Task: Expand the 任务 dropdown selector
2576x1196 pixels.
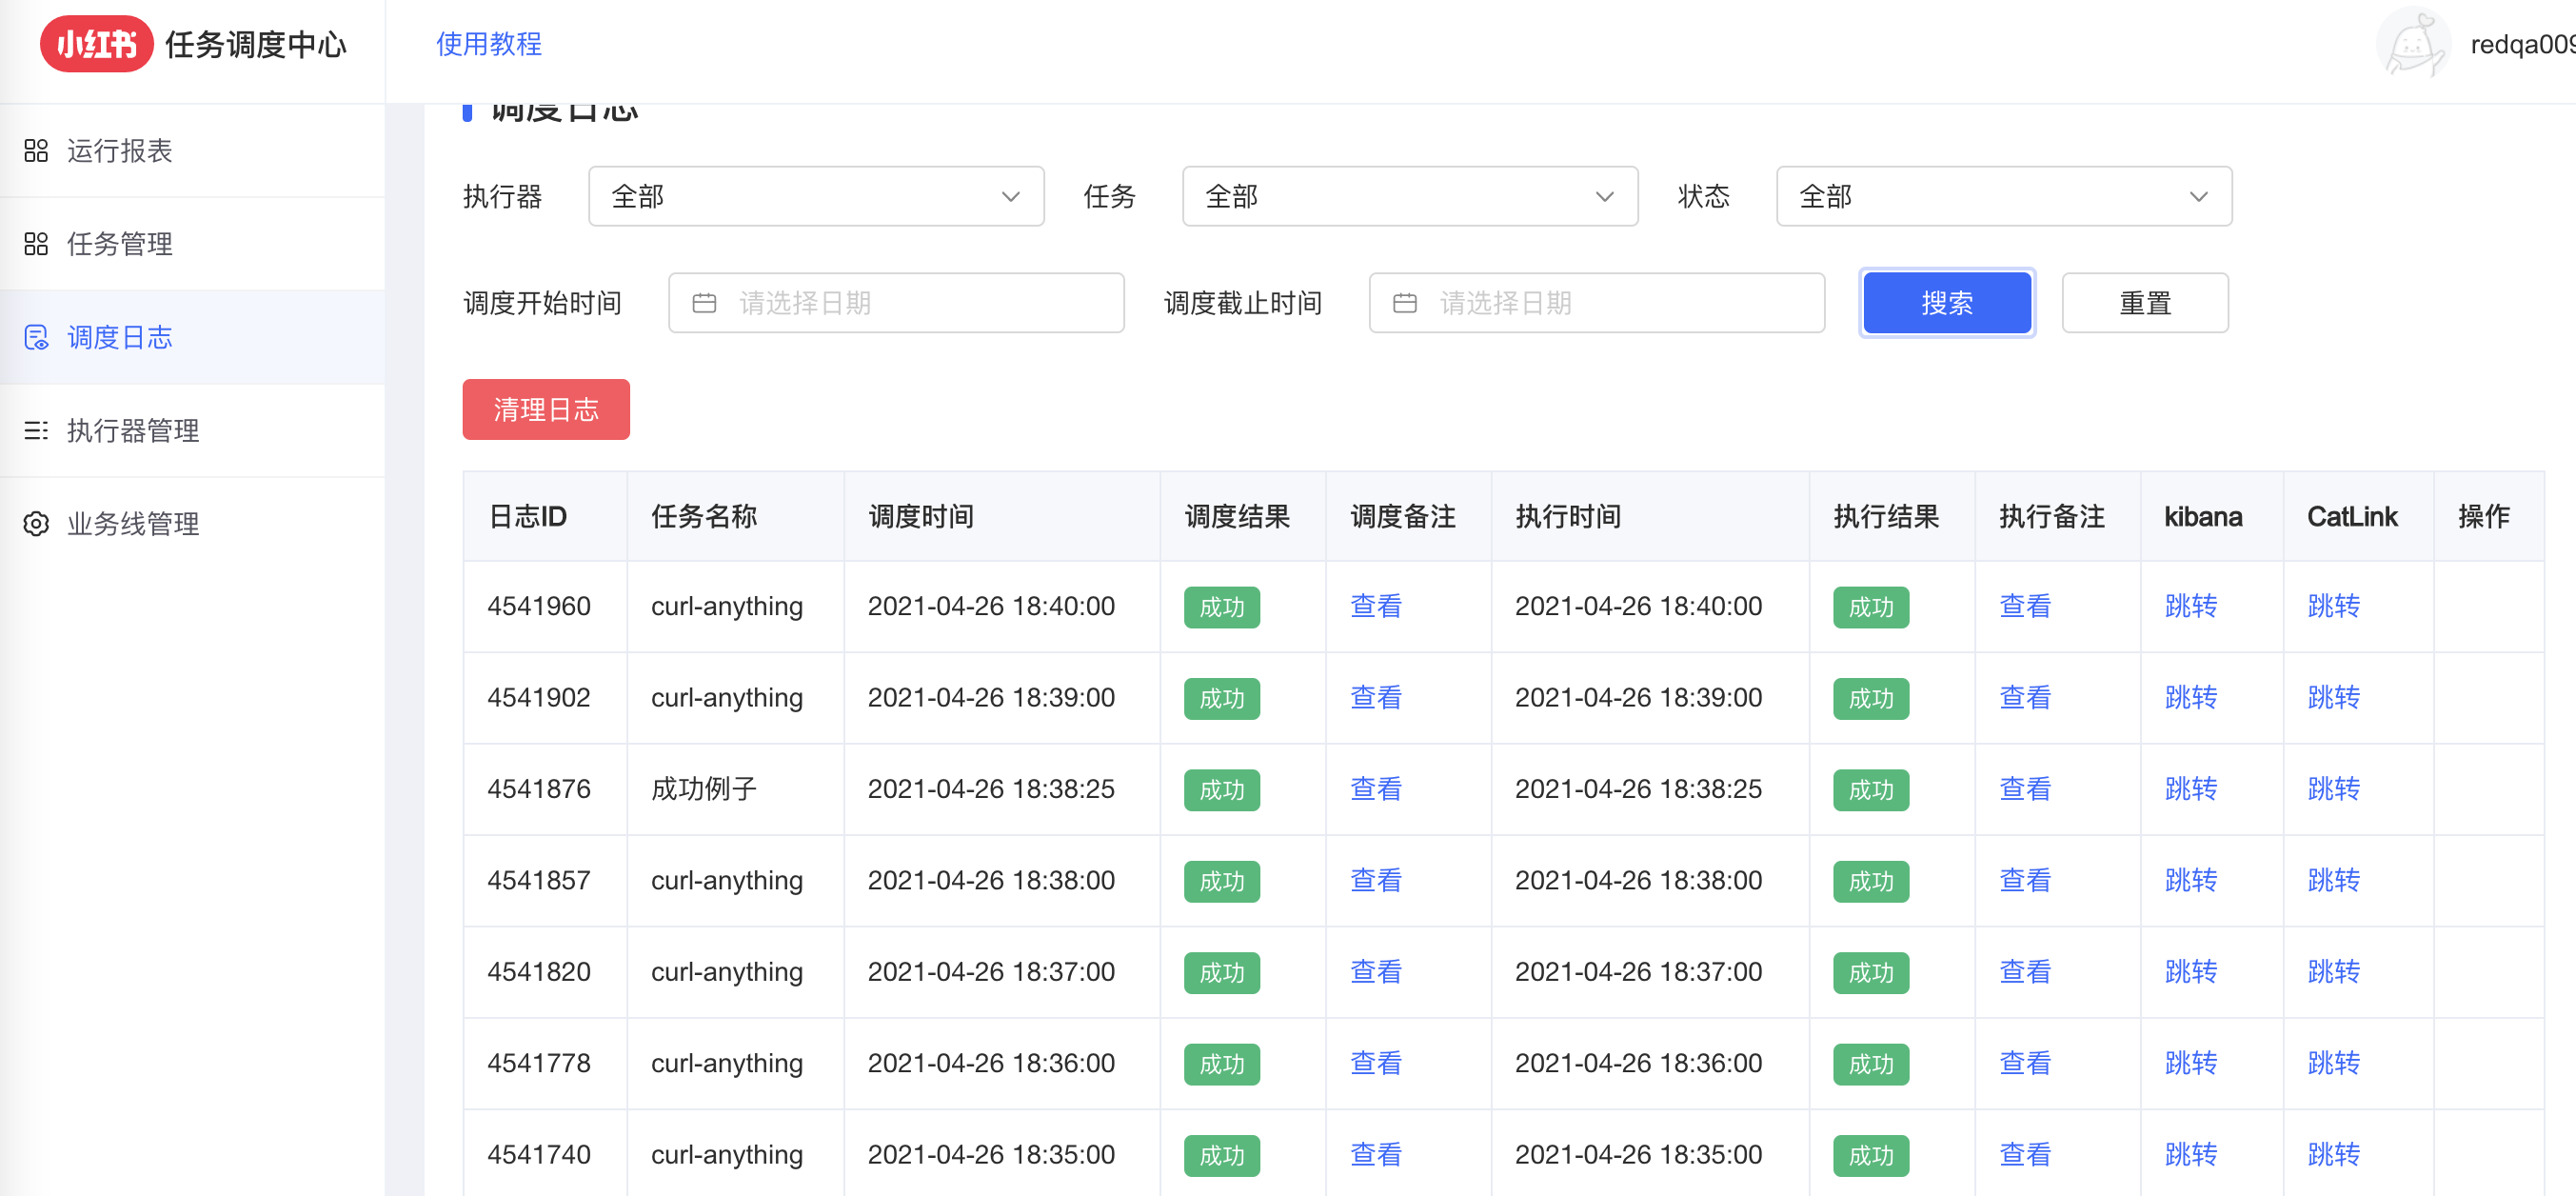Action: (x=1409, y=197)
